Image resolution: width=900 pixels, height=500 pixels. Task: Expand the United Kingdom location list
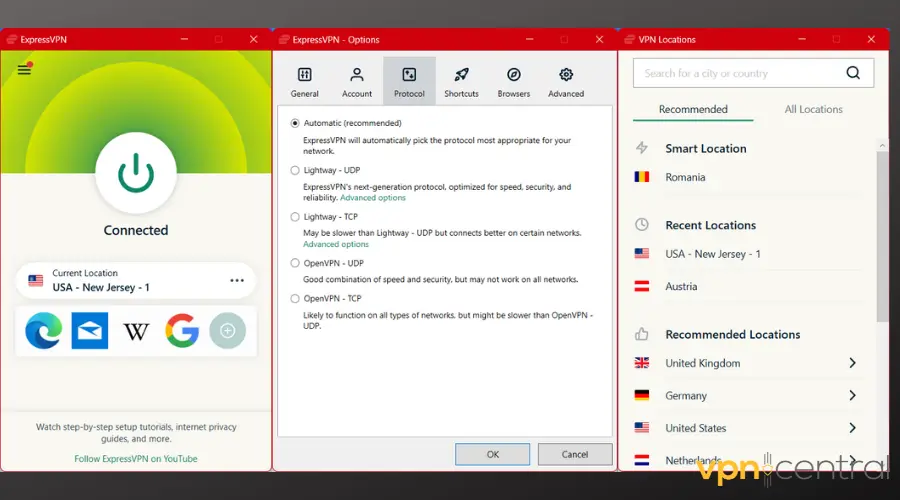[852, 363]
